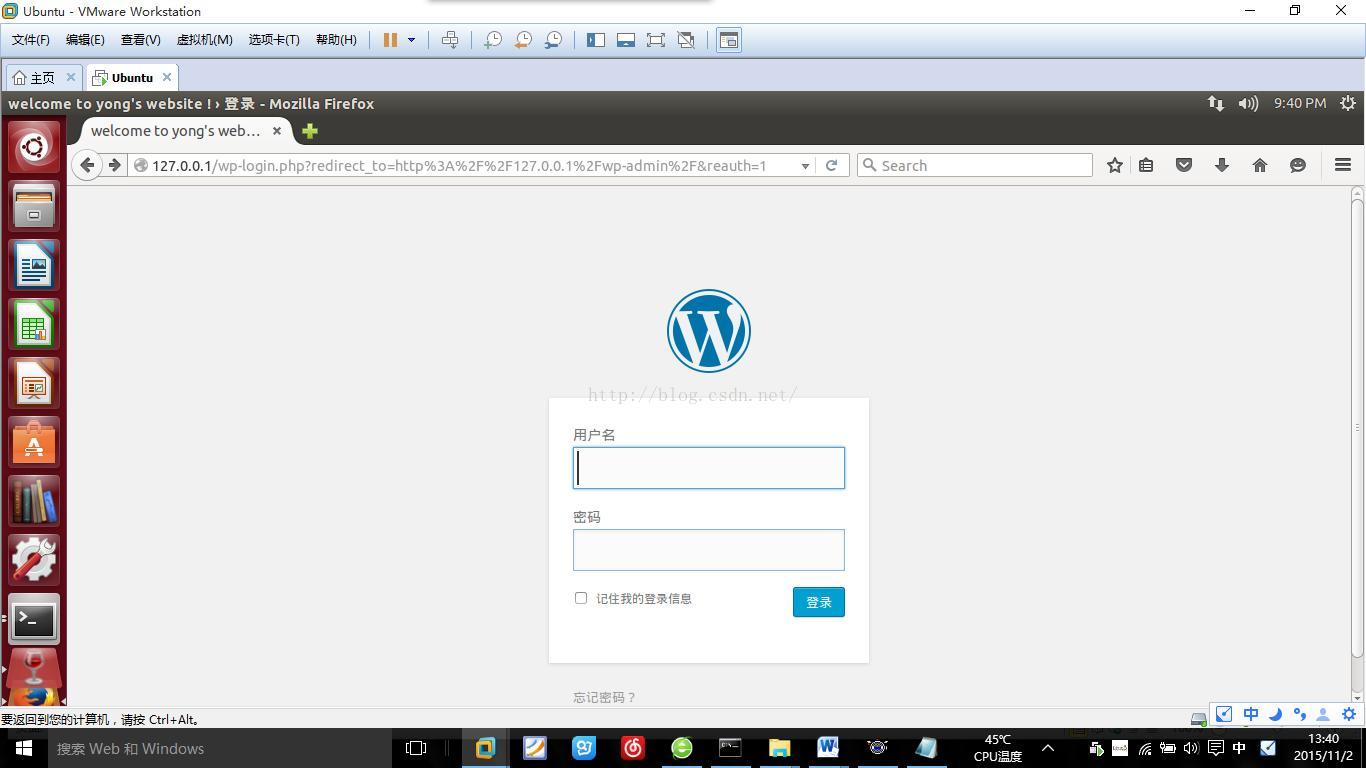
Task: Click the blue 登录 button
Action: (x=819, y=602)
